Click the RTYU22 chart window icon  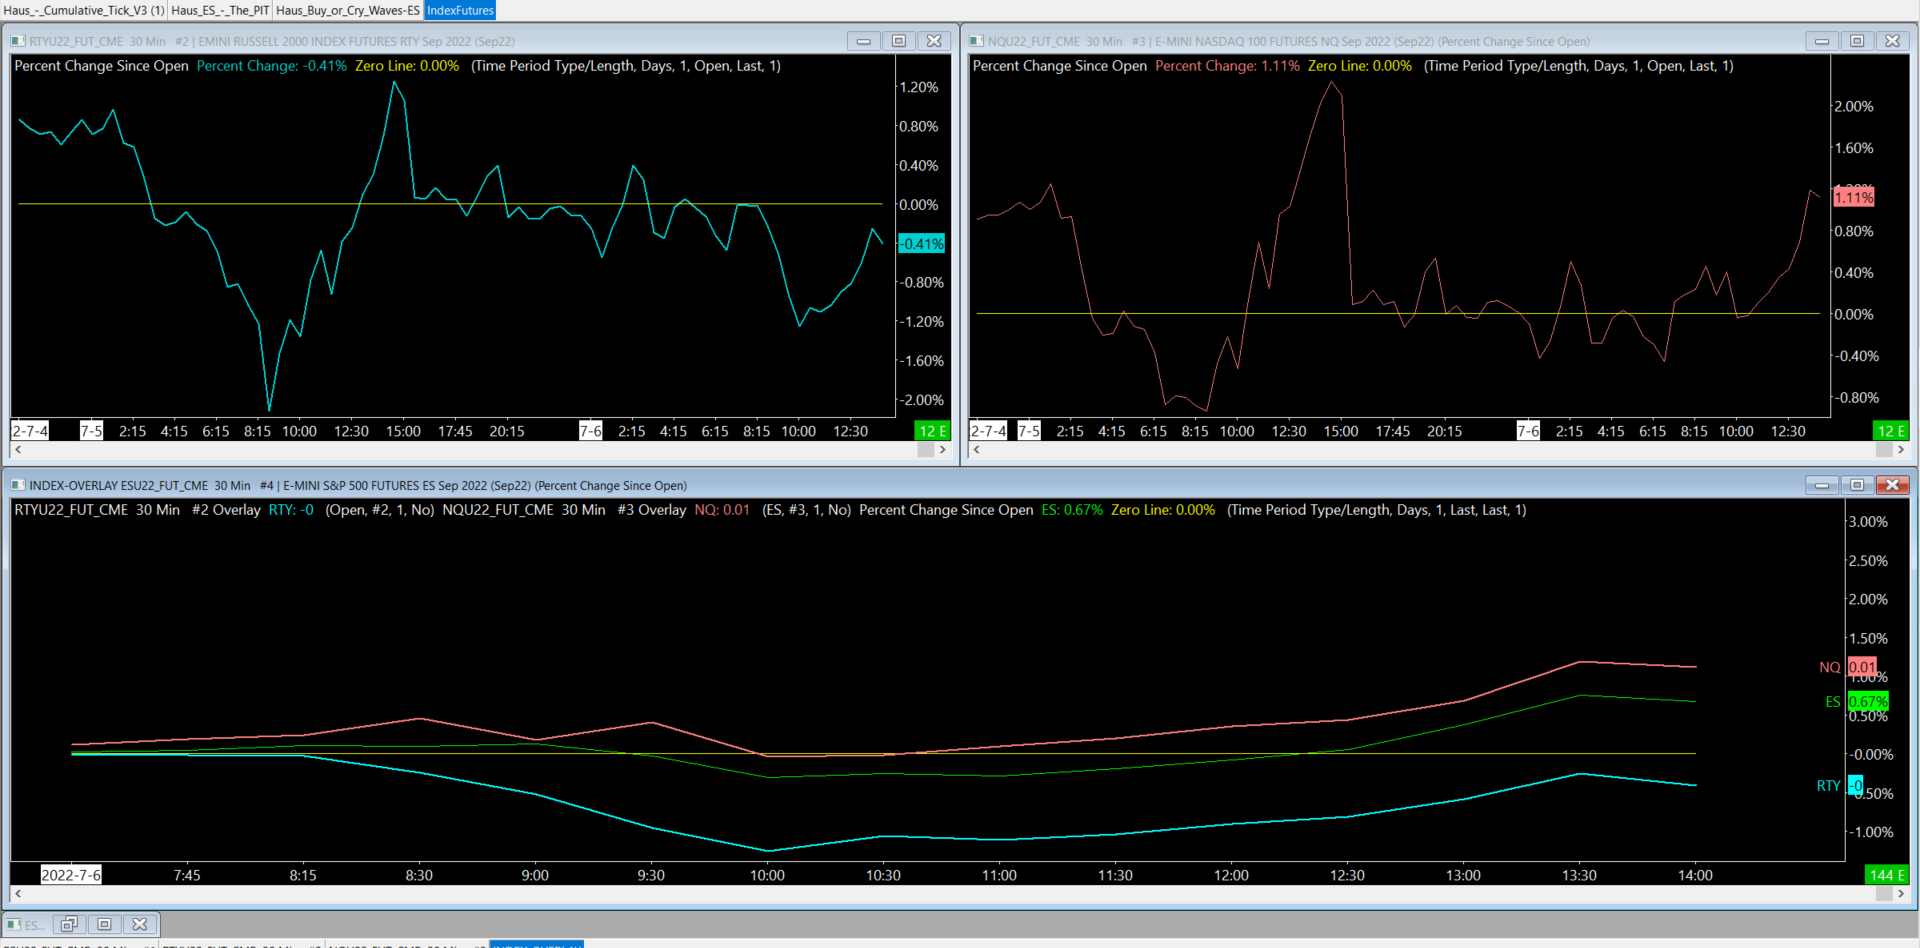tap(18, 41)
